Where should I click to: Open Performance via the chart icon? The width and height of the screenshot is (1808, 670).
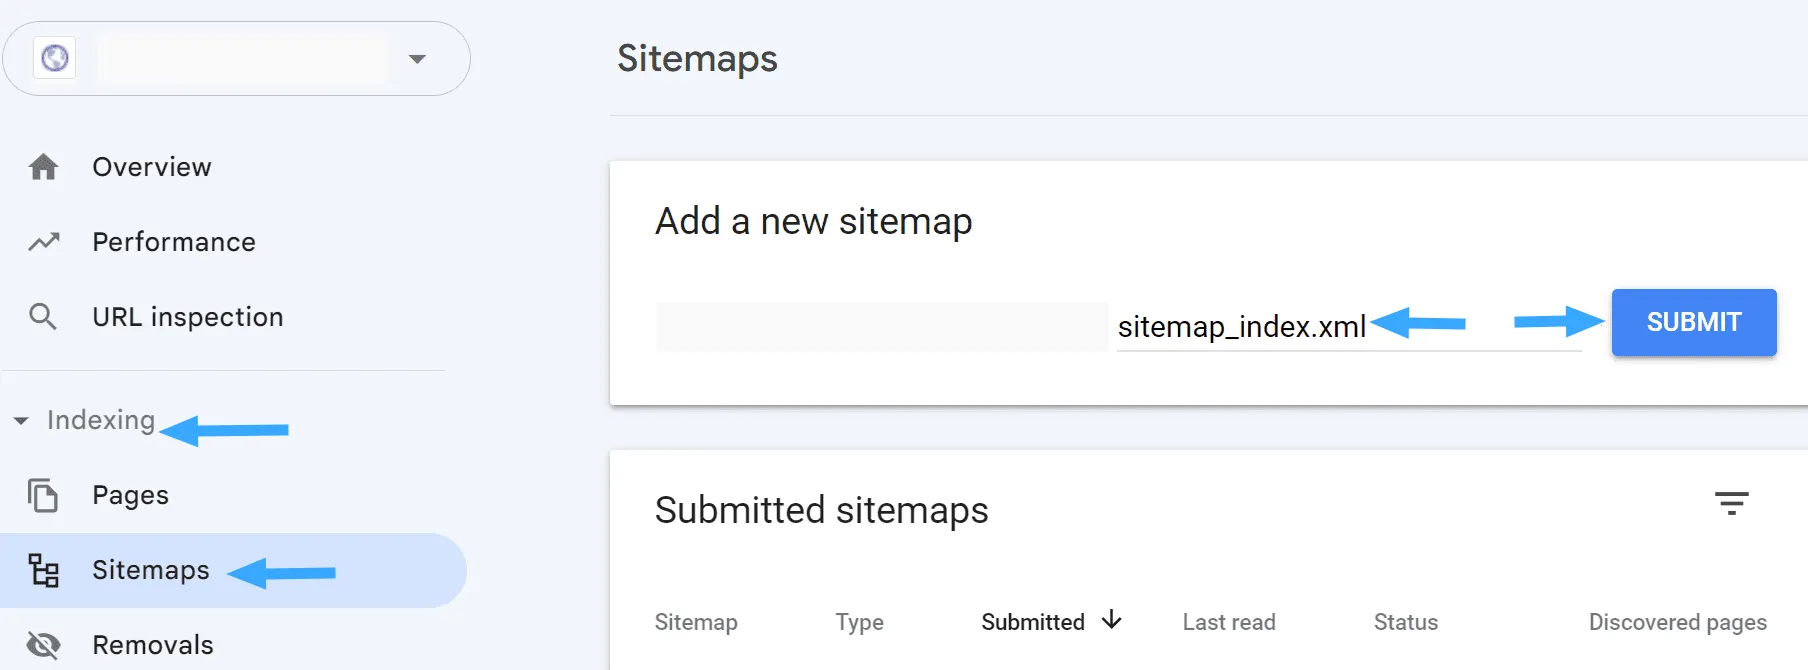click(44, 241)
